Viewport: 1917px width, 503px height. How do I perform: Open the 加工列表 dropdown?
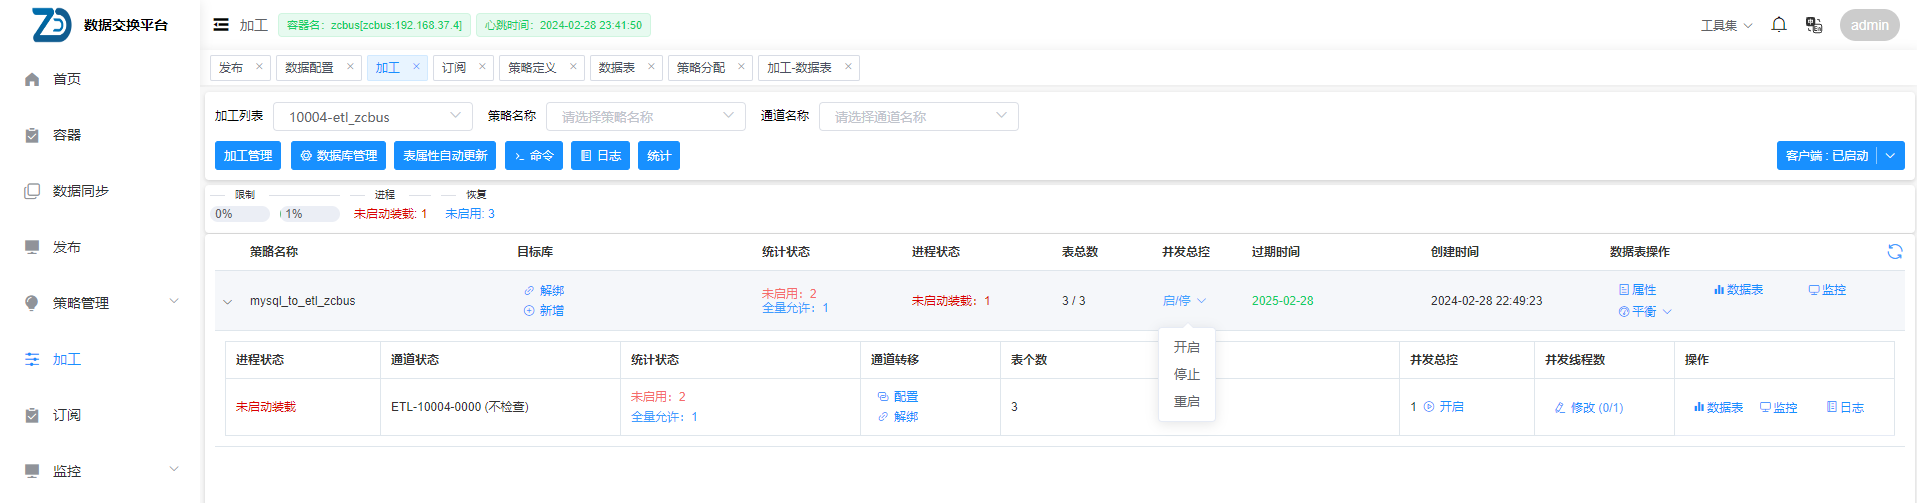(372, 117)
